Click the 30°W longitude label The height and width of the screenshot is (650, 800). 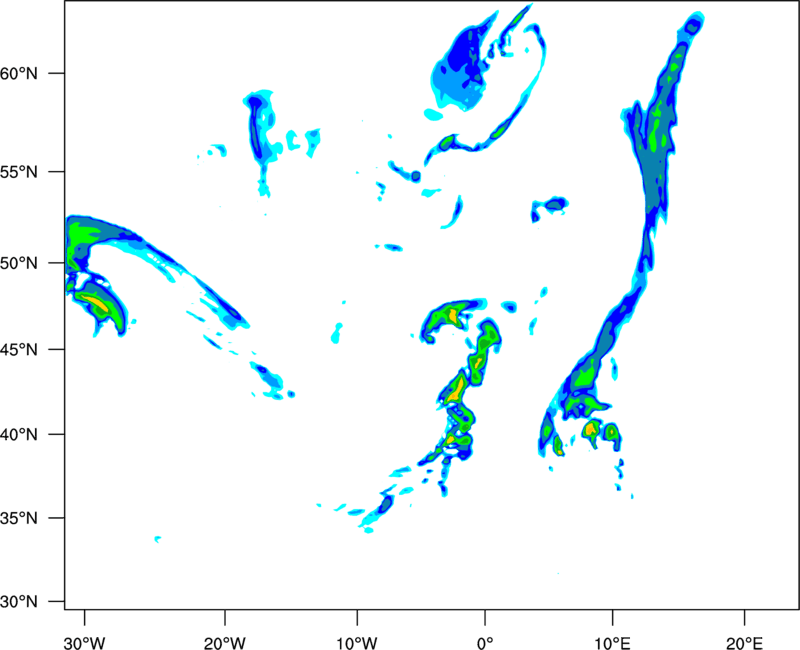click(84, 643)
